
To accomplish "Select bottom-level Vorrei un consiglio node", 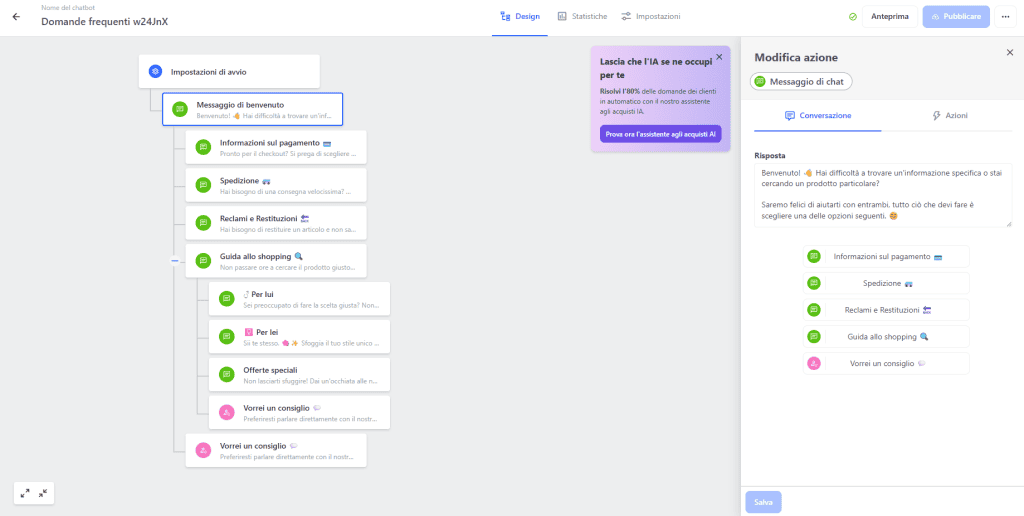I will point(276,450).
